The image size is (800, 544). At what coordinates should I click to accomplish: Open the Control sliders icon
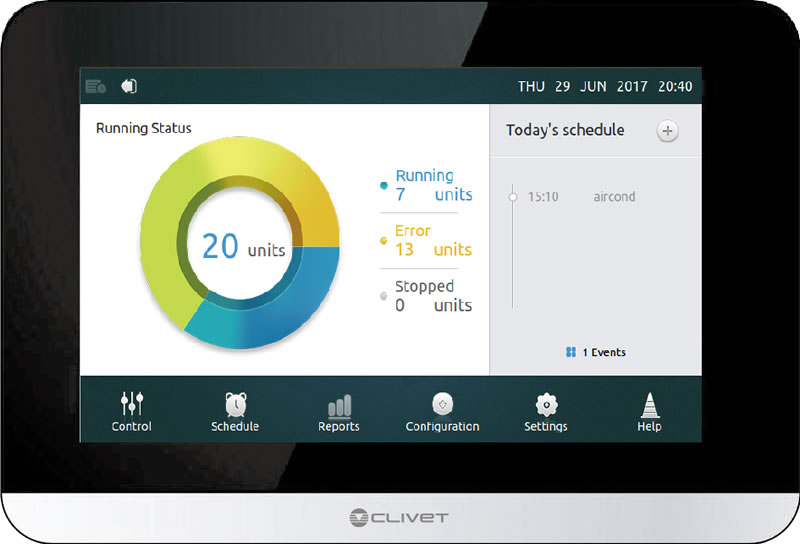(132, 404)
